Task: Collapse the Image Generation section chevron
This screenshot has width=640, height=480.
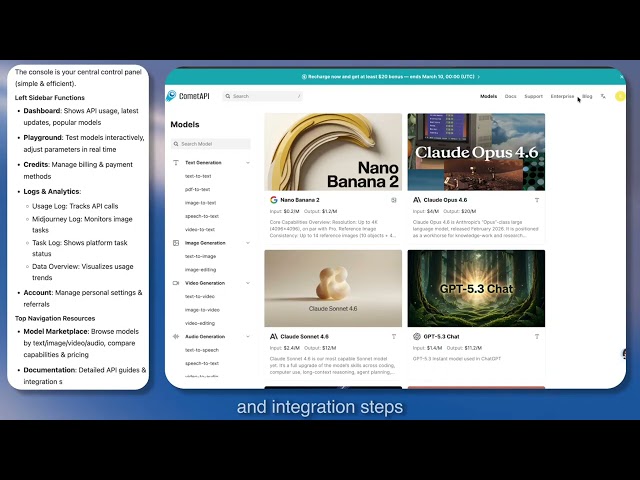Action: (x=248, y=243)
